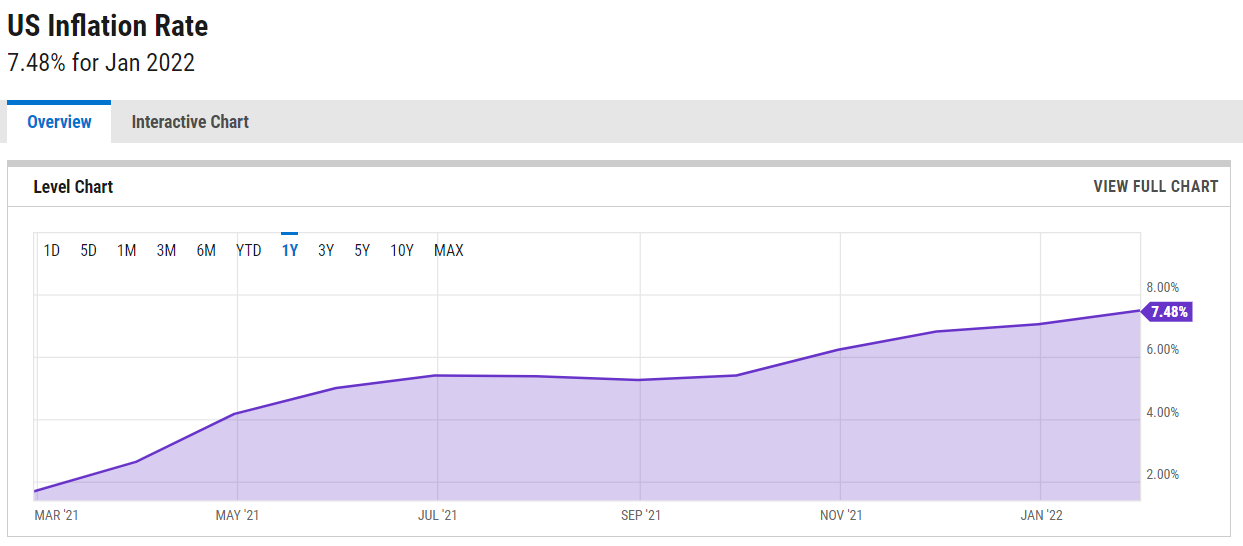Click the 6.00% axis label

coord(1162,349)
